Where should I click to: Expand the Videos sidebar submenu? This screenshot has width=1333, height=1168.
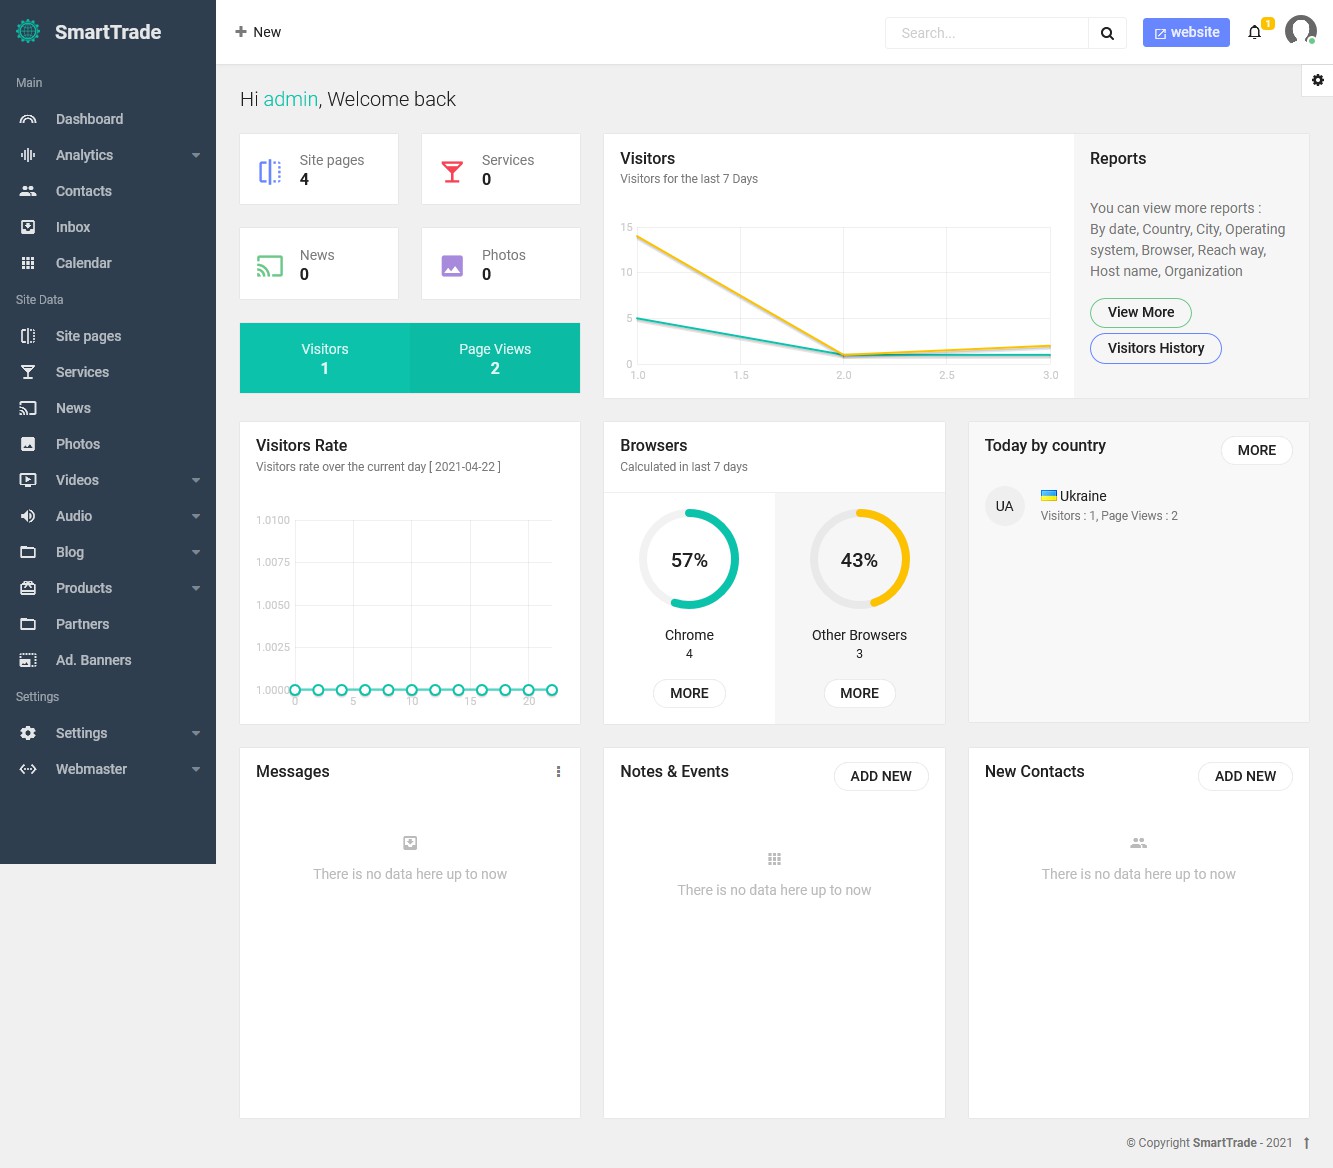pos(108,480)
